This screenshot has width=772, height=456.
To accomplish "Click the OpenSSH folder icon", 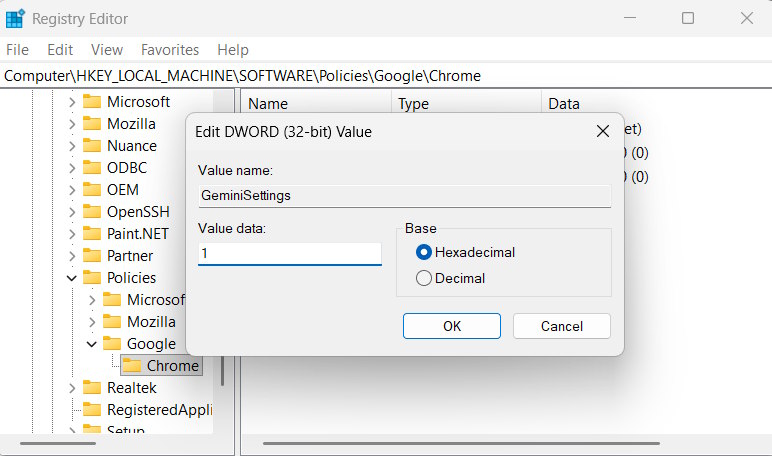I will [92, 212].
